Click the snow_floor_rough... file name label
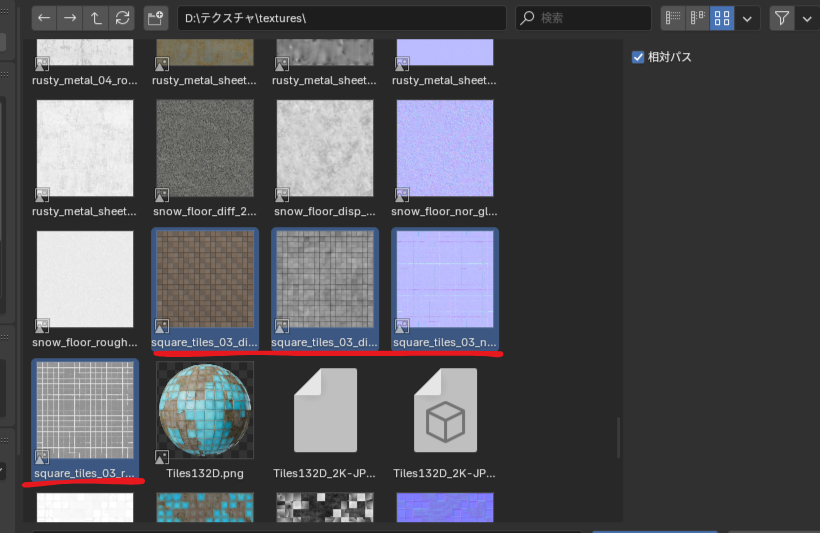The width and height of the screenshot is (820, 533). tap(85, 342)
